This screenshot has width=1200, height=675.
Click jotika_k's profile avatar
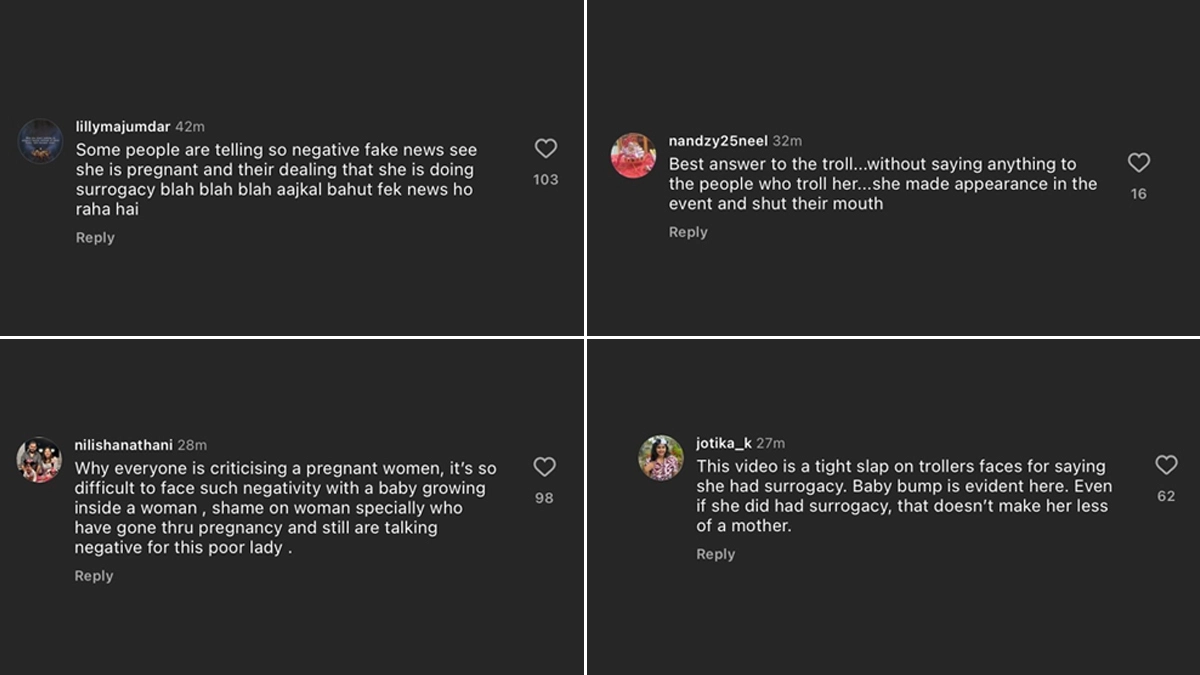click(661, 458)
